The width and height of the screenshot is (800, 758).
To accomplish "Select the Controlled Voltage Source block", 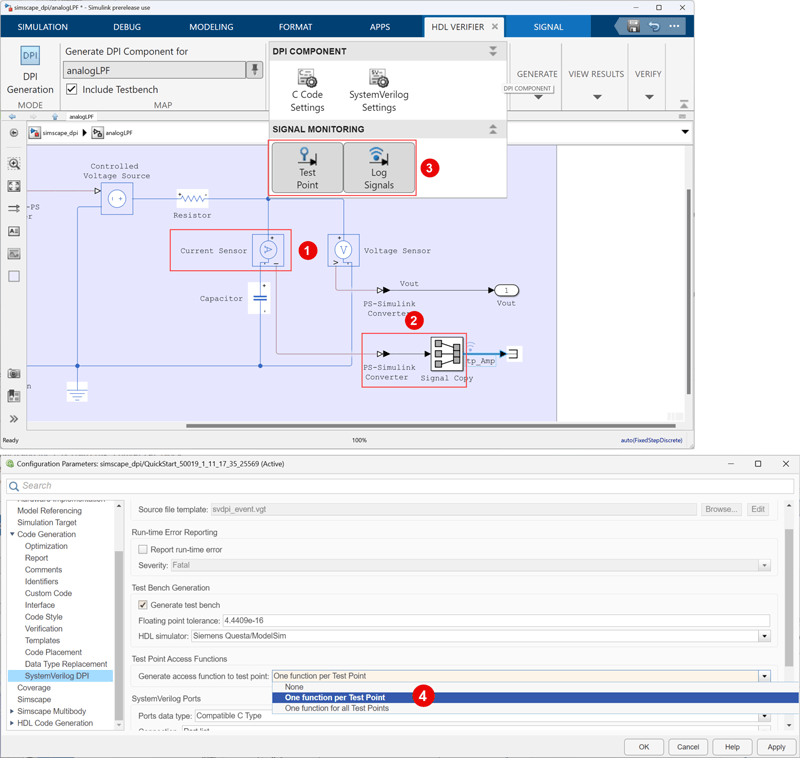I will tap(117, 198).
